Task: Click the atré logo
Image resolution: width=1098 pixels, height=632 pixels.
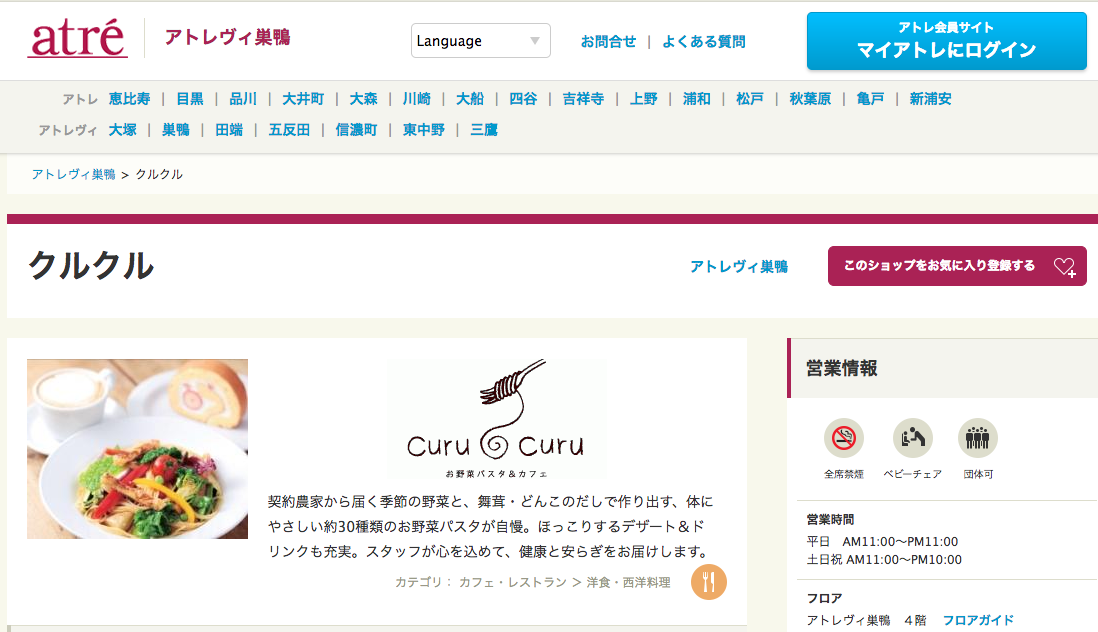Action: [x=78, y=38]
